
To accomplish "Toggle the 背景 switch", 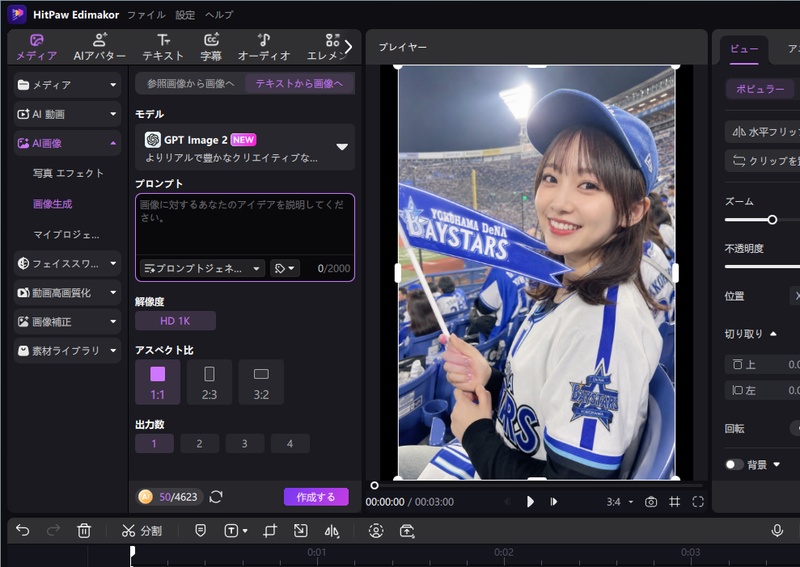I will point(734,464).
